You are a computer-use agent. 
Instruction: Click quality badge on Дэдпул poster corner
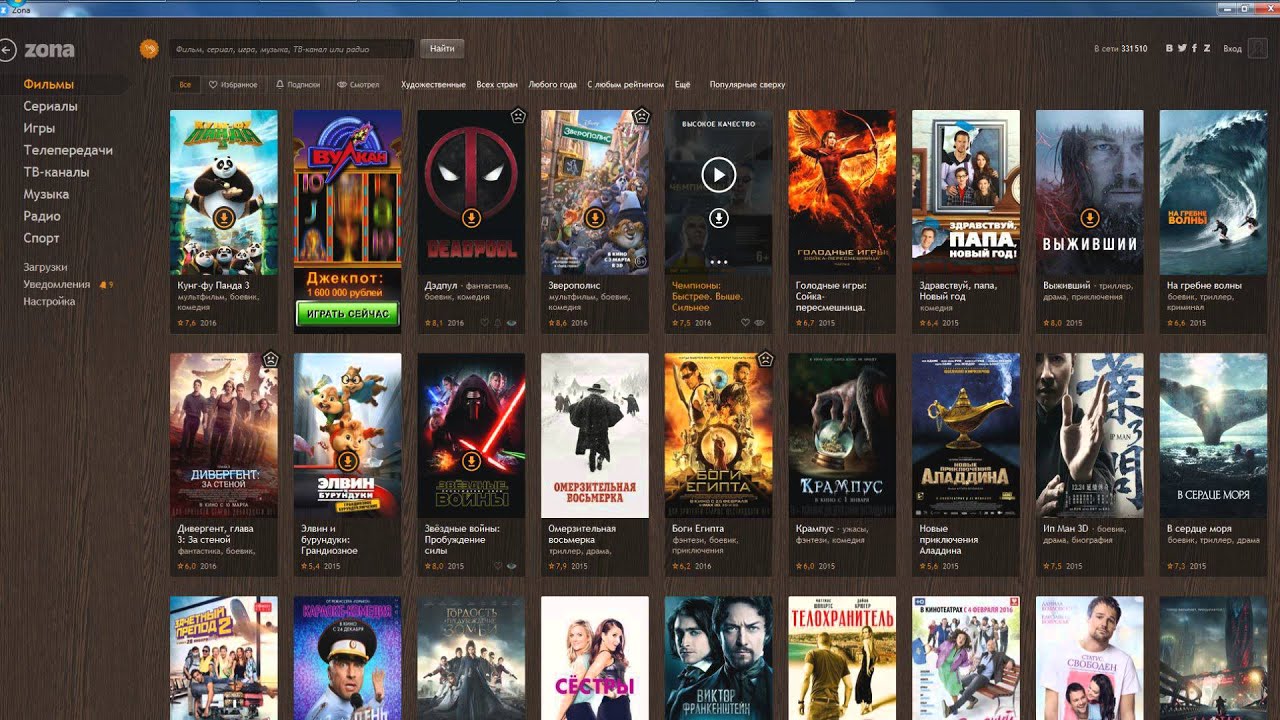pyautogui.click(x=518, y=116)
